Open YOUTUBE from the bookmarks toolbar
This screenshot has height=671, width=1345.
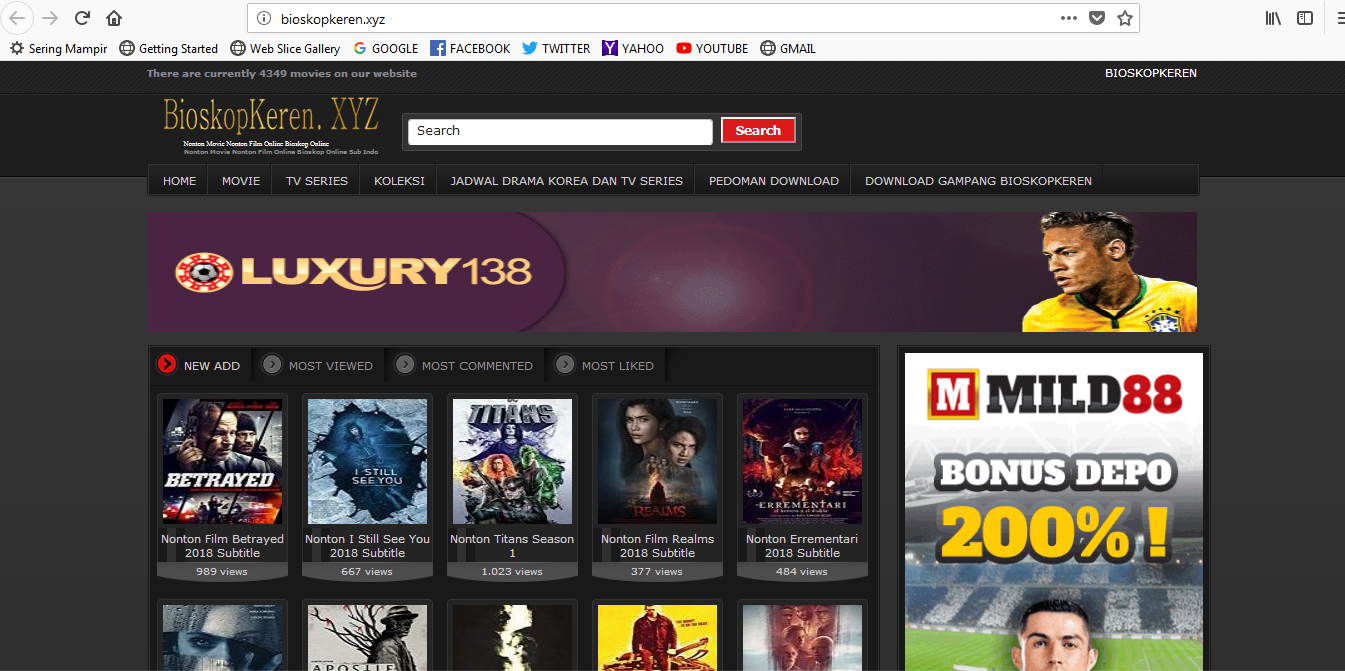(711, 48)
